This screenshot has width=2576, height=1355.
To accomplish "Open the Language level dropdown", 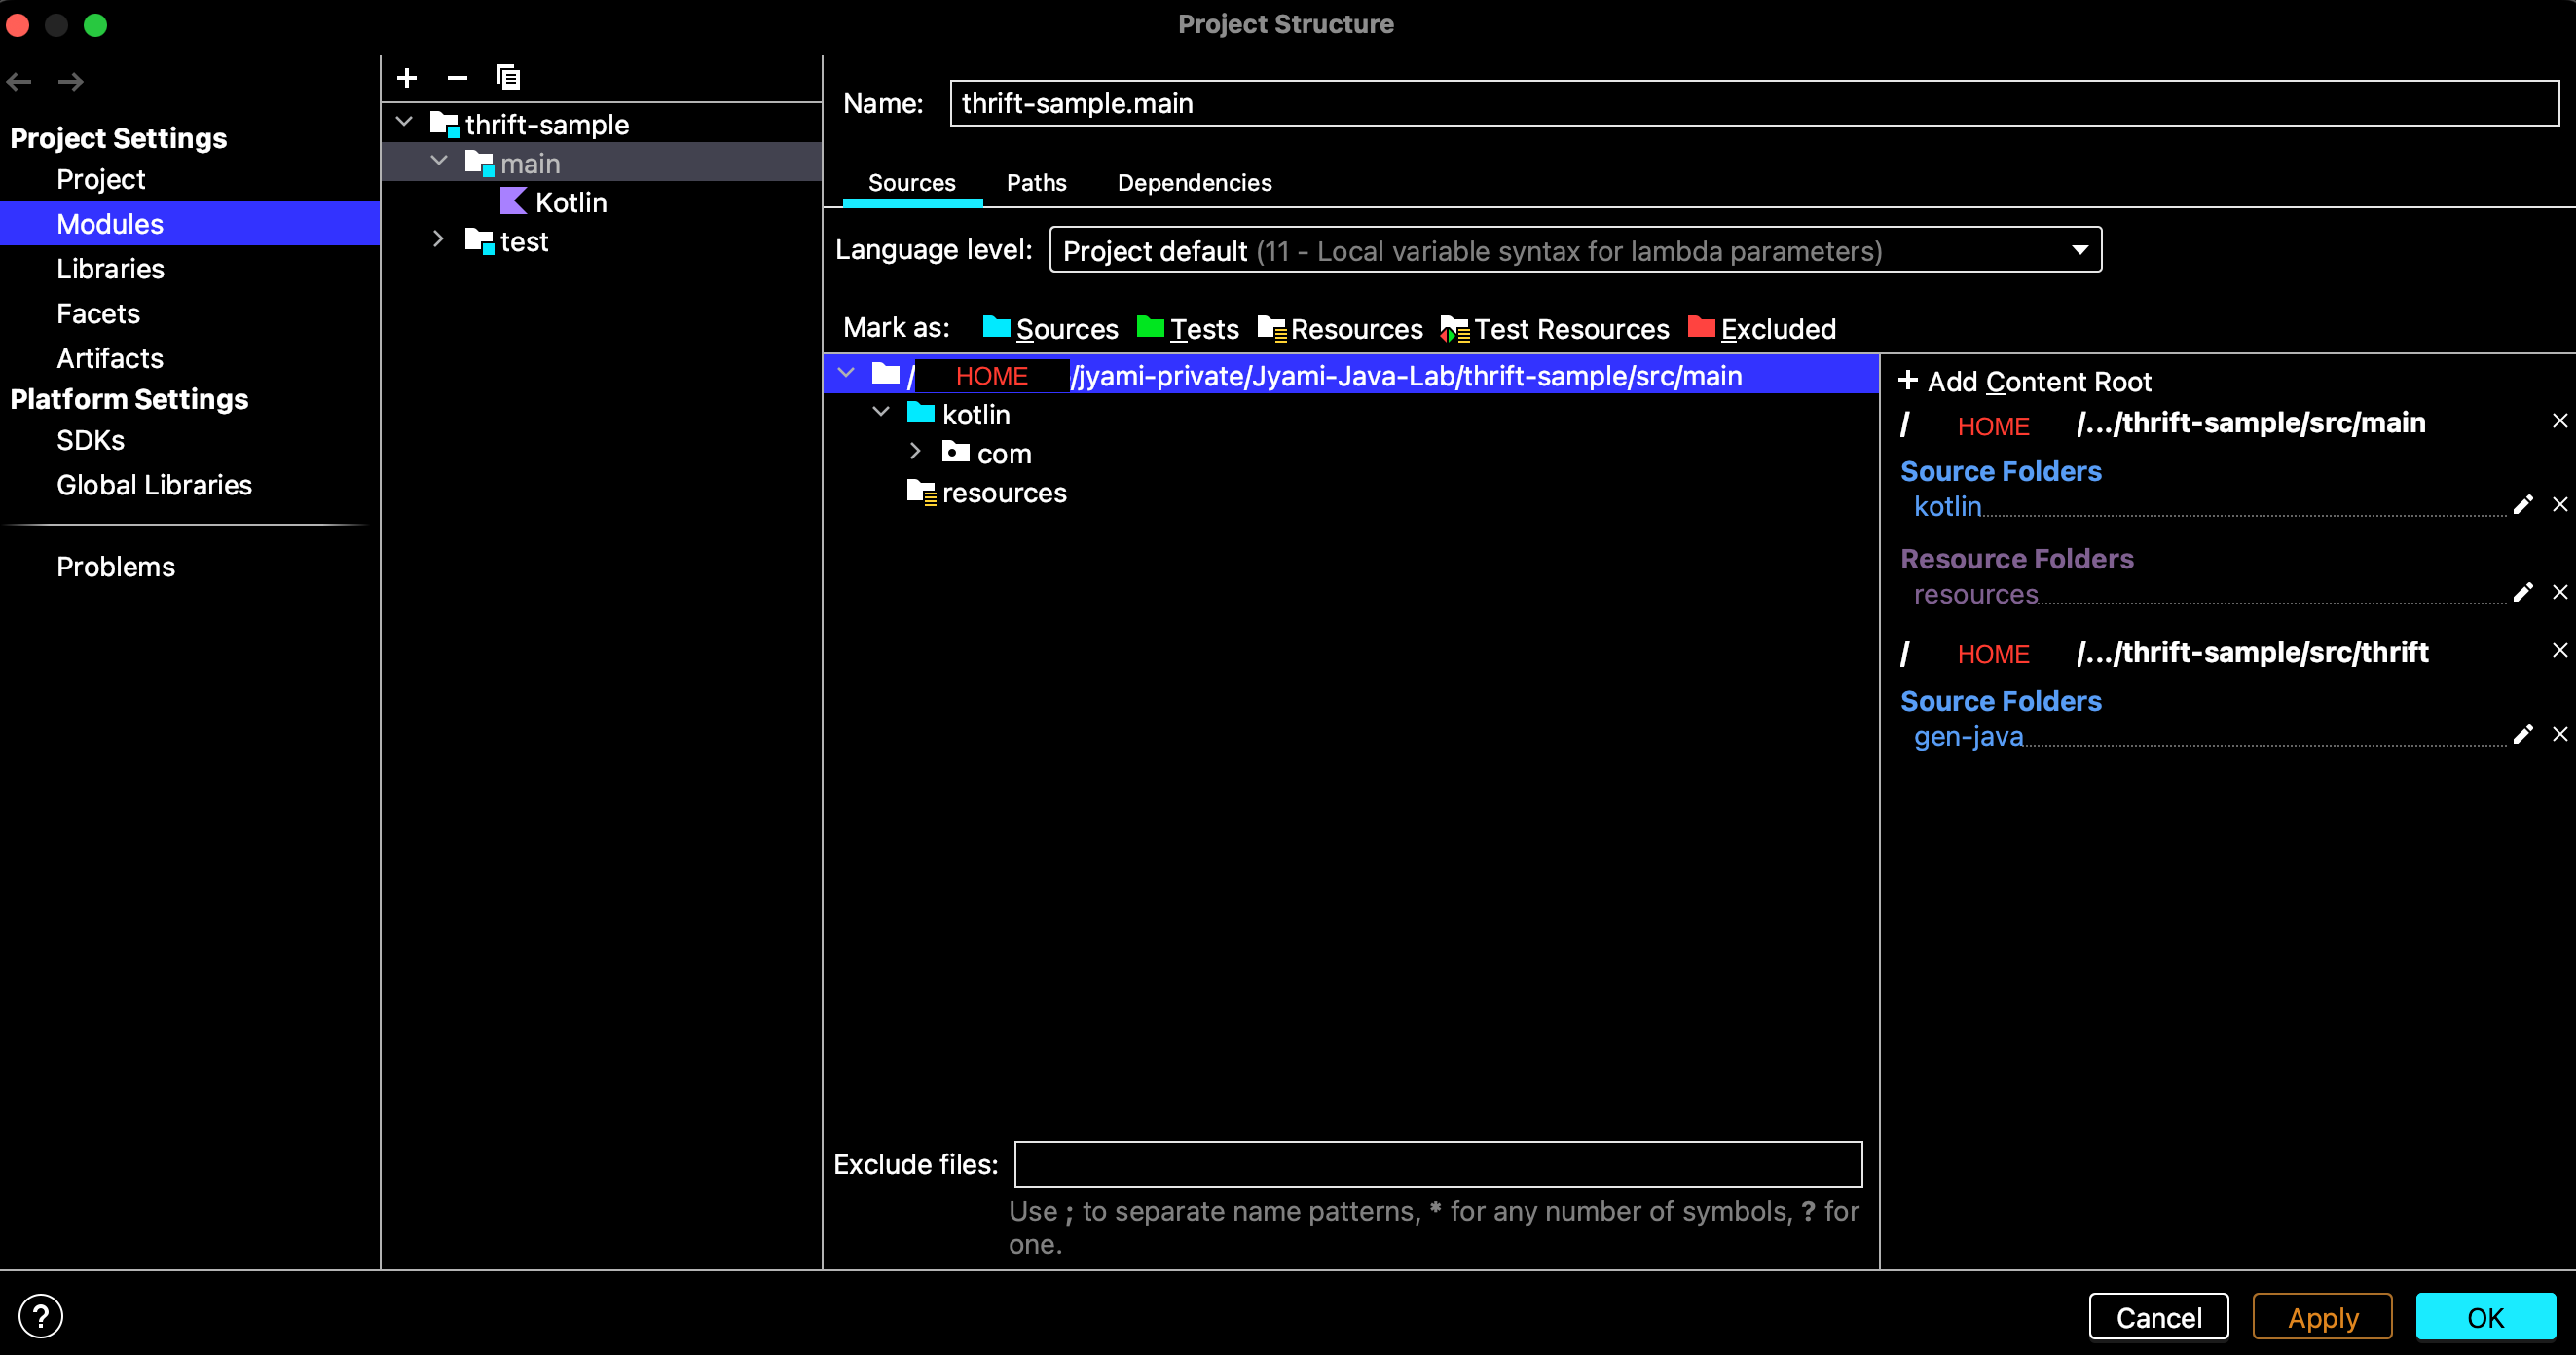I will click(x=1575, y=250).
